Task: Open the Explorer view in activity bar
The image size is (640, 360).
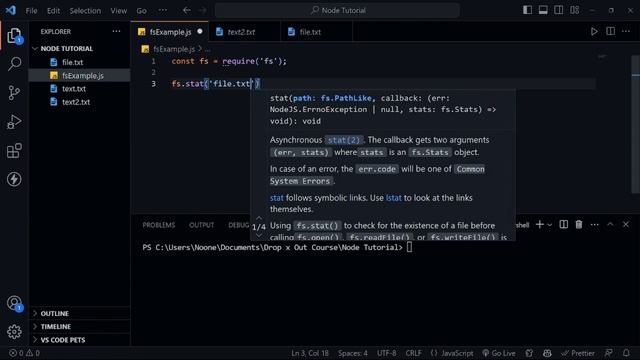Action: pos(14,36)
